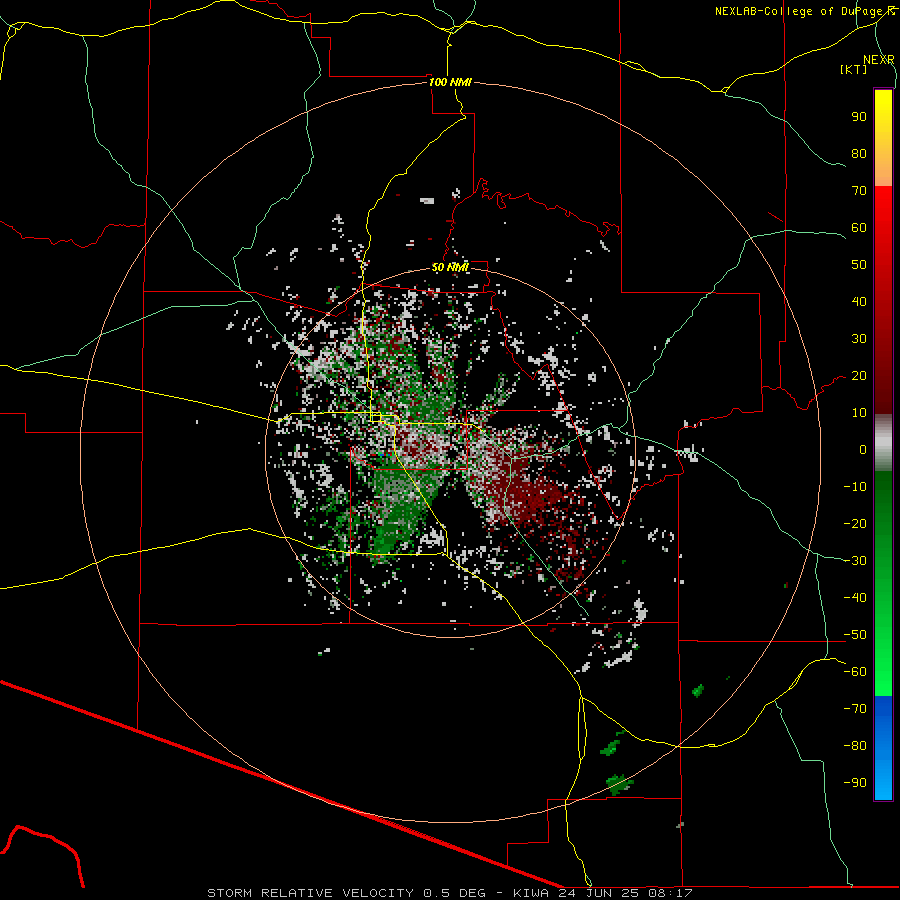The image size is (900, 900).
Task: Click the 08:17 timestamp in the caption
Action: (670, 893)
